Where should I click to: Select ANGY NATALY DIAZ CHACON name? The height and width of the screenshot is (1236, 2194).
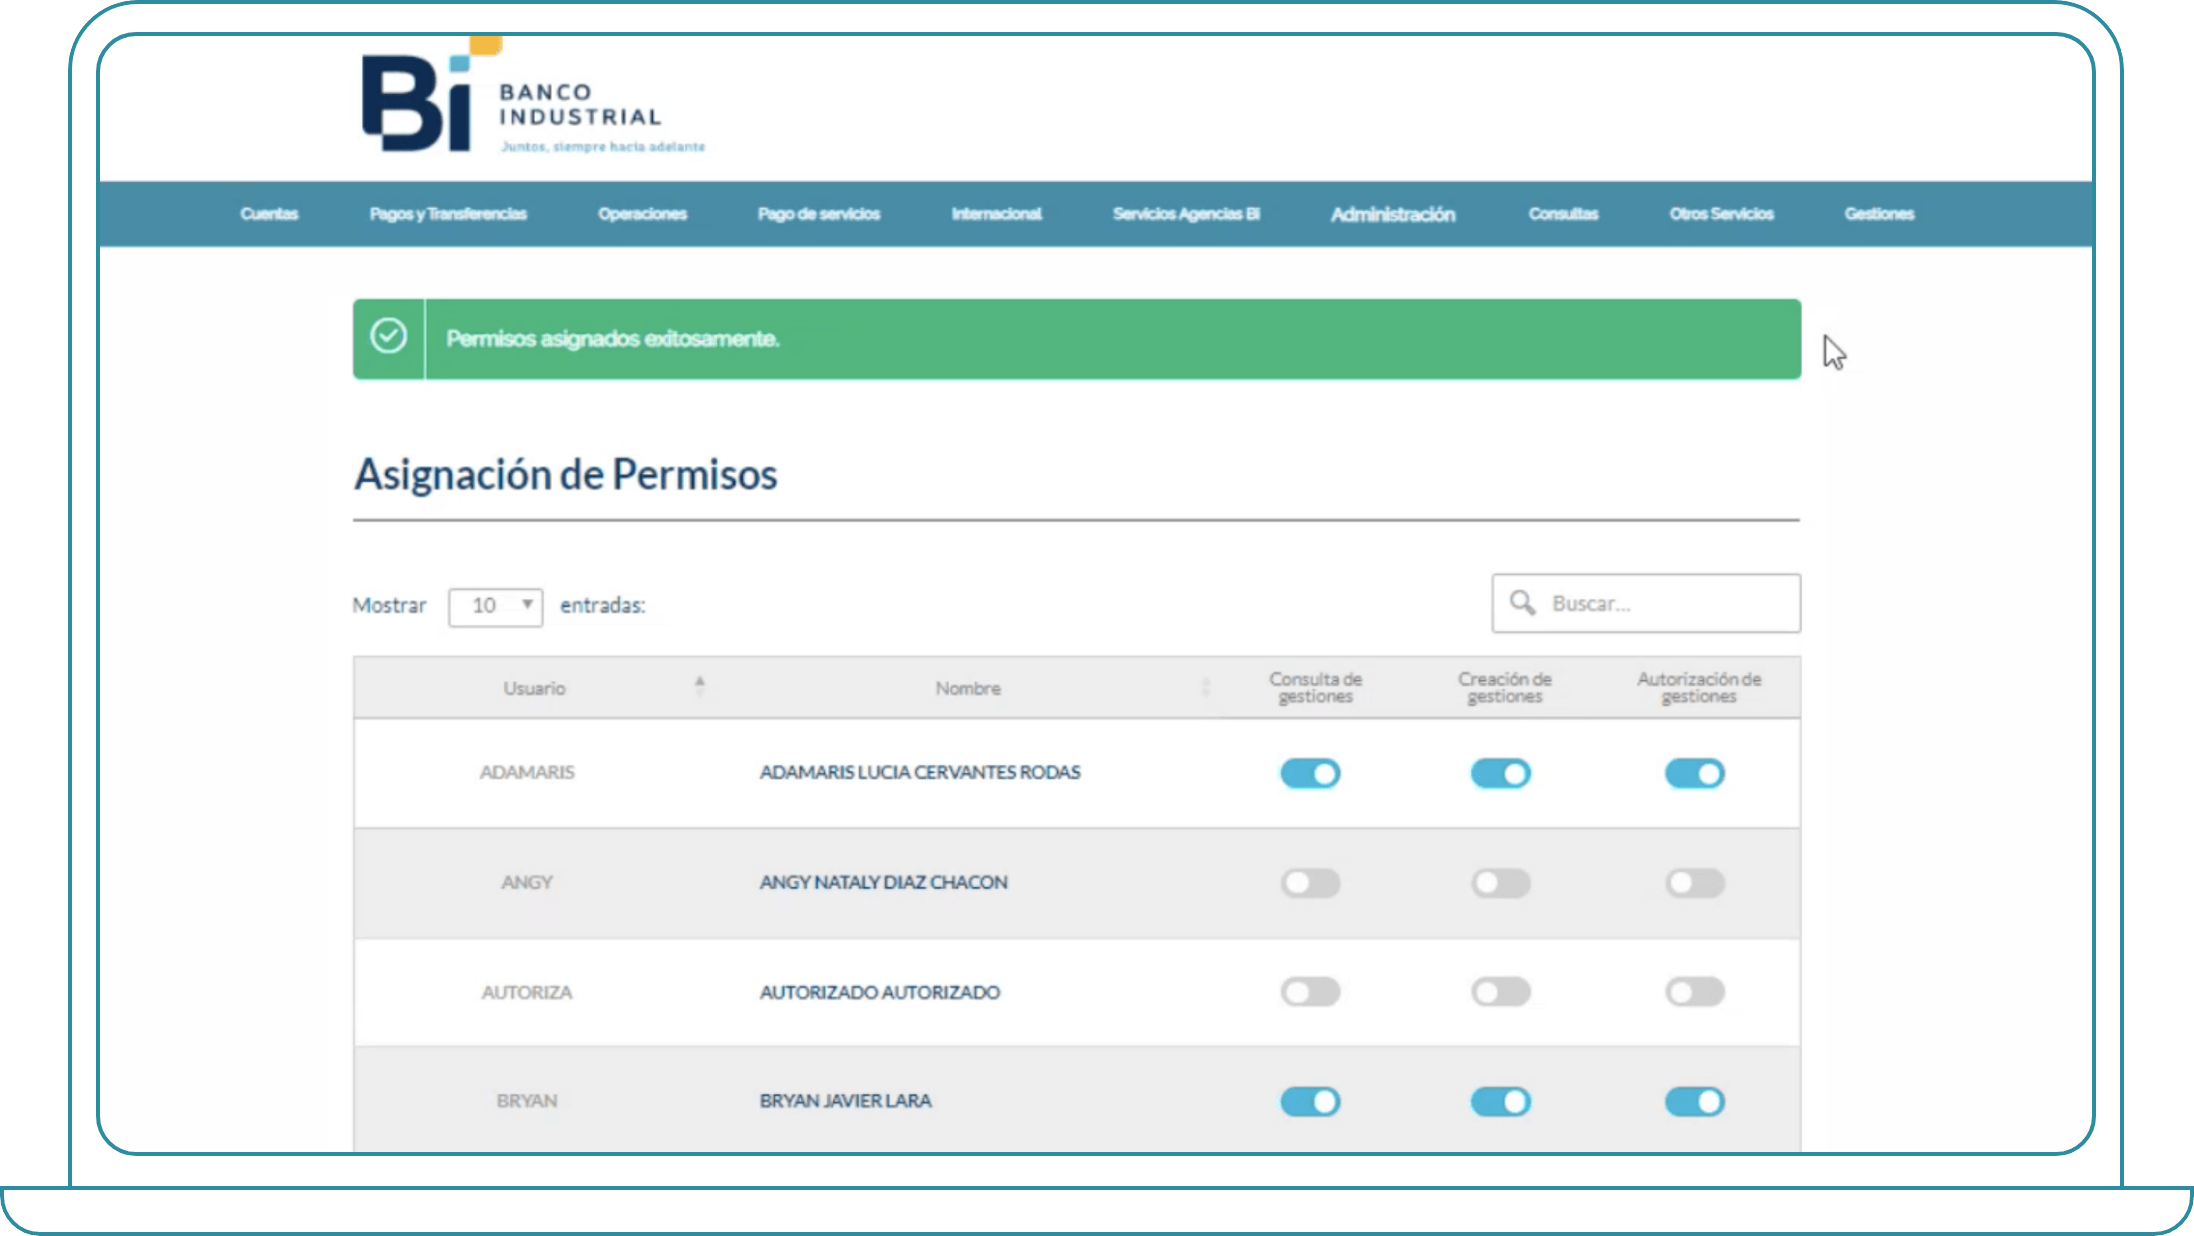883,882
